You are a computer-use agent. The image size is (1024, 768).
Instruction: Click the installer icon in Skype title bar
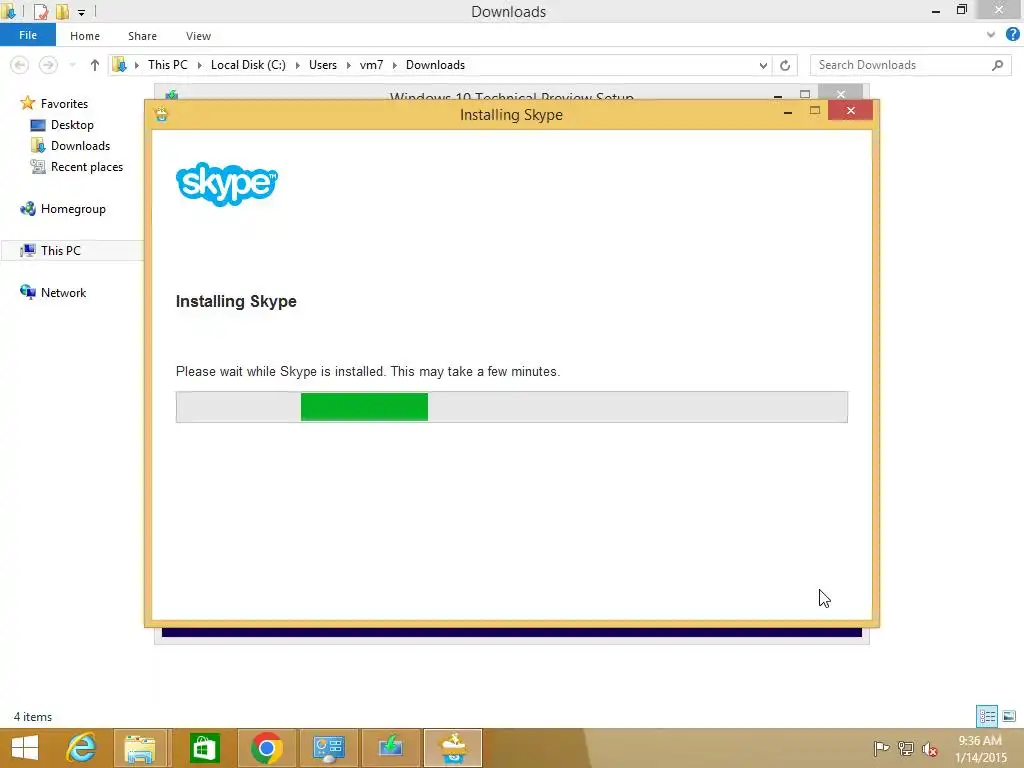[161, 114]
